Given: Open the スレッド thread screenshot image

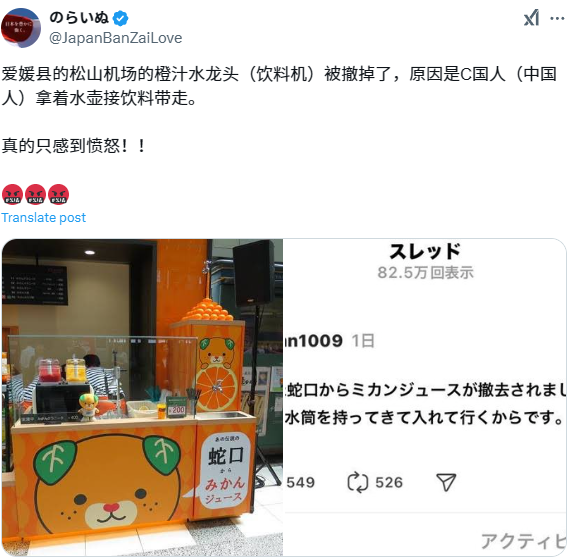Looking at the screenshot, I should pyautogui.click(x=425, y=397).
